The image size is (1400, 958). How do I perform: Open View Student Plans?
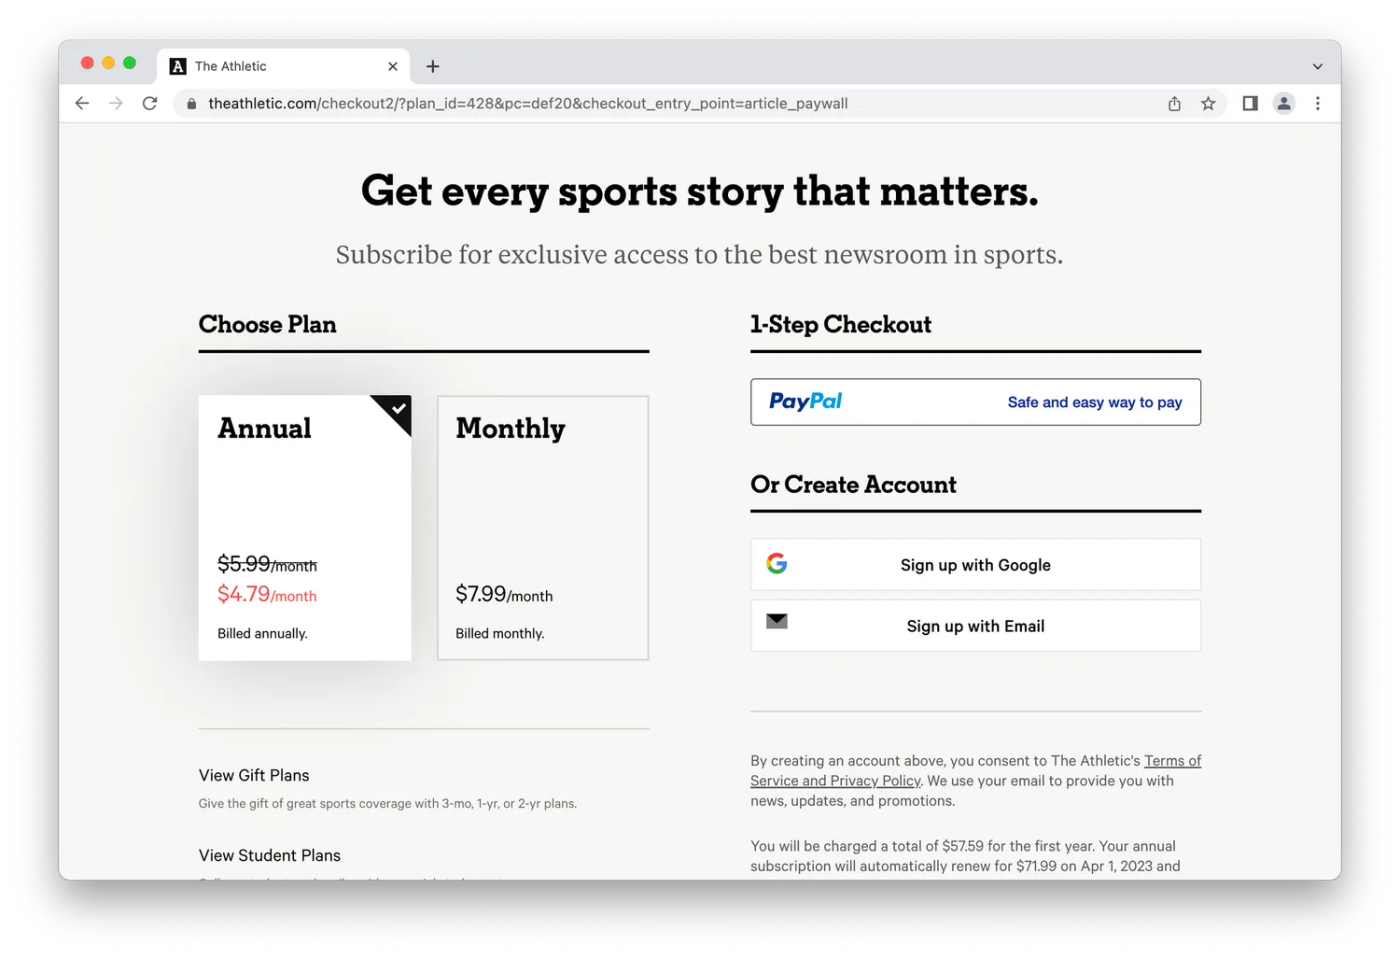coord(269,855)
